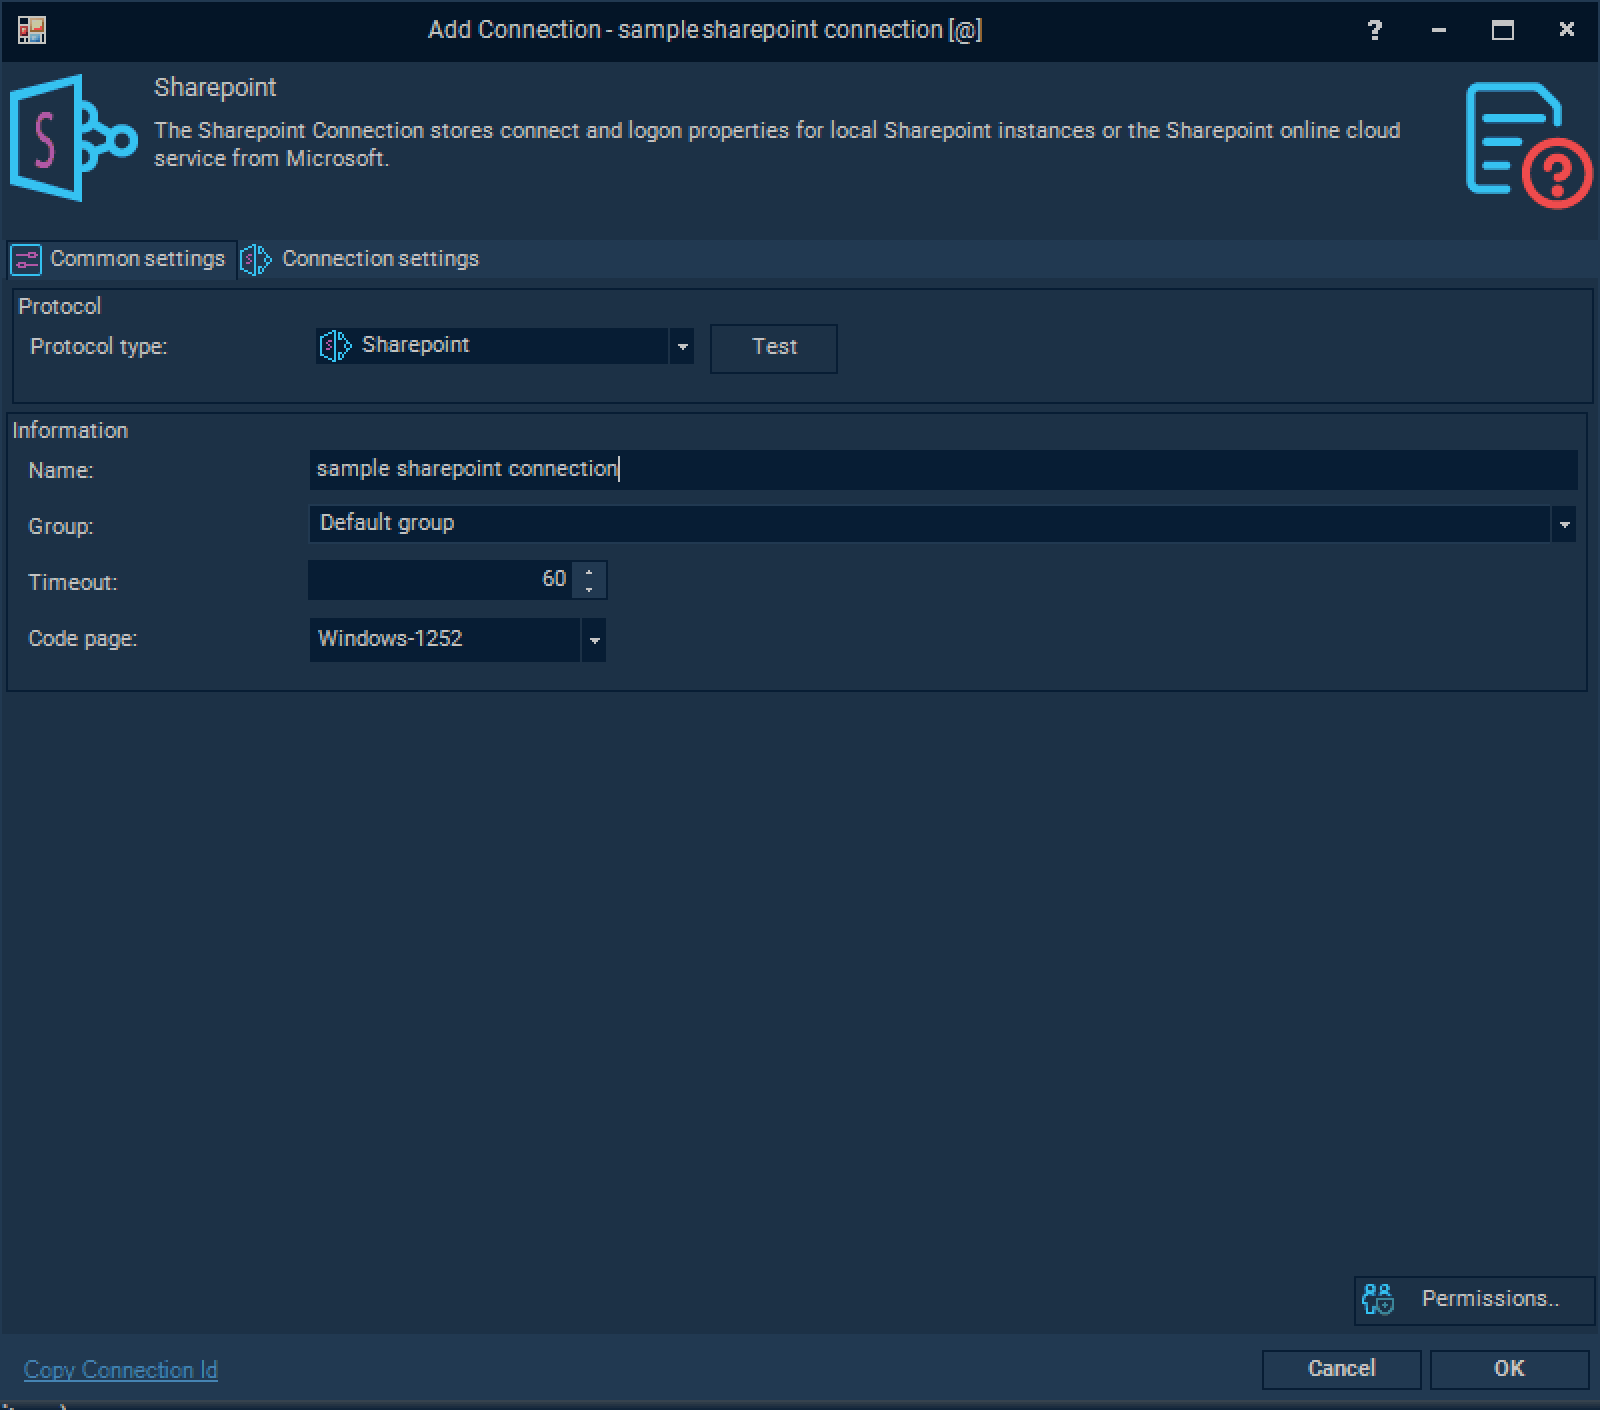
Task: Cancel the Add Connection dialog
Action: (x=1341, y=1369)
